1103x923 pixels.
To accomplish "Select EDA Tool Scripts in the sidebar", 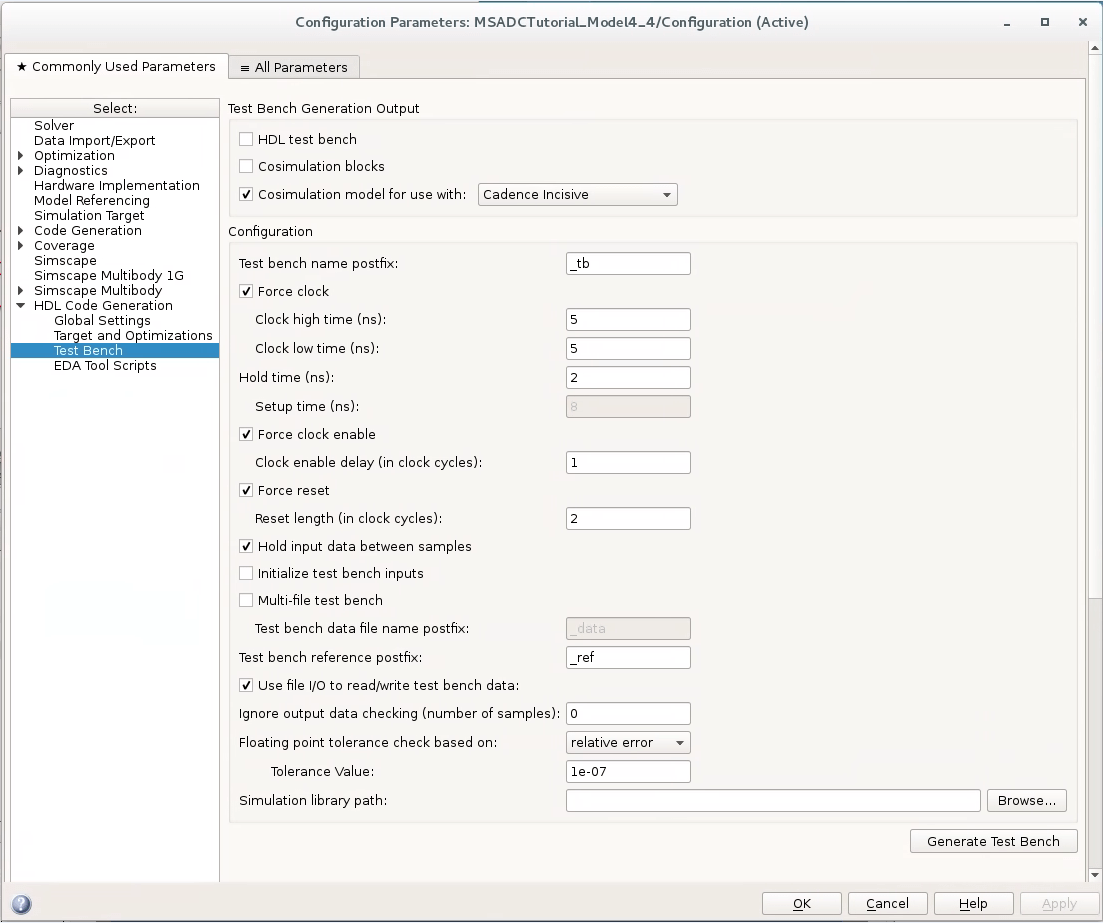I will click(104, 365).
